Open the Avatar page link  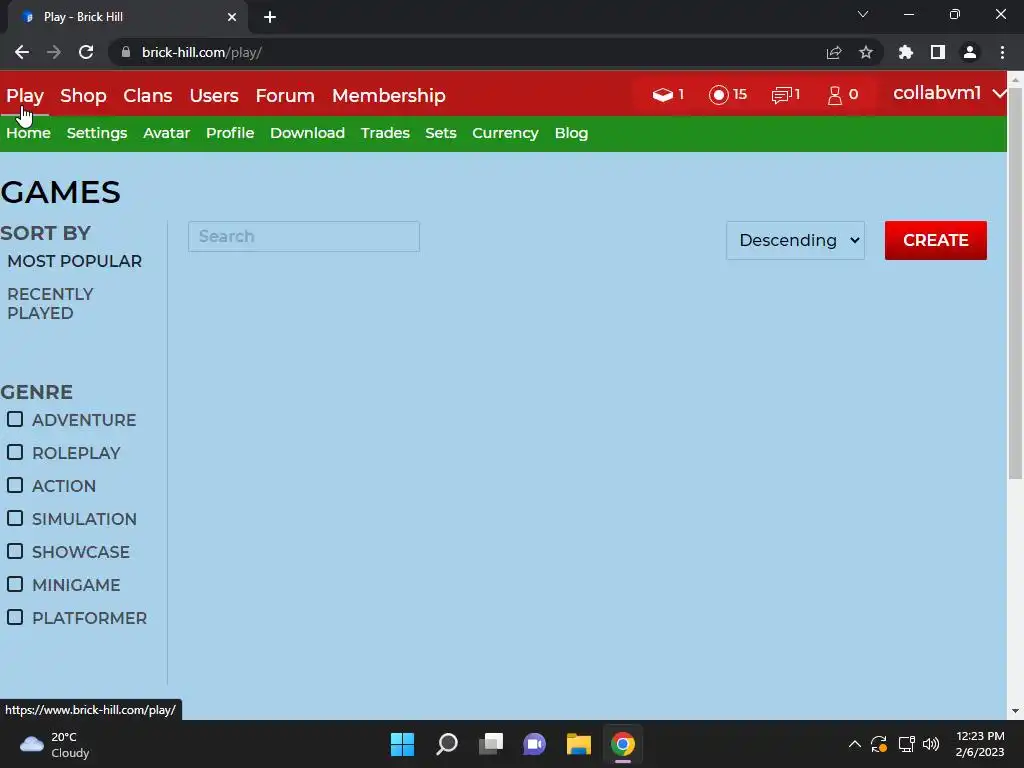pos(167,133)
